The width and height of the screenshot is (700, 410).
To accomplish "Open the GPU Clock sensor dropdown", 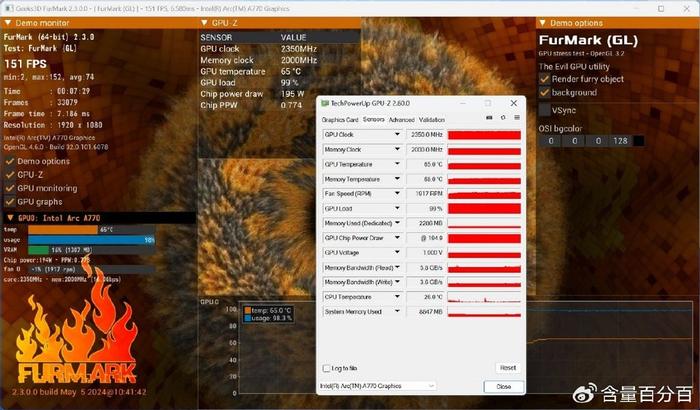I will (x=397, y=134).
